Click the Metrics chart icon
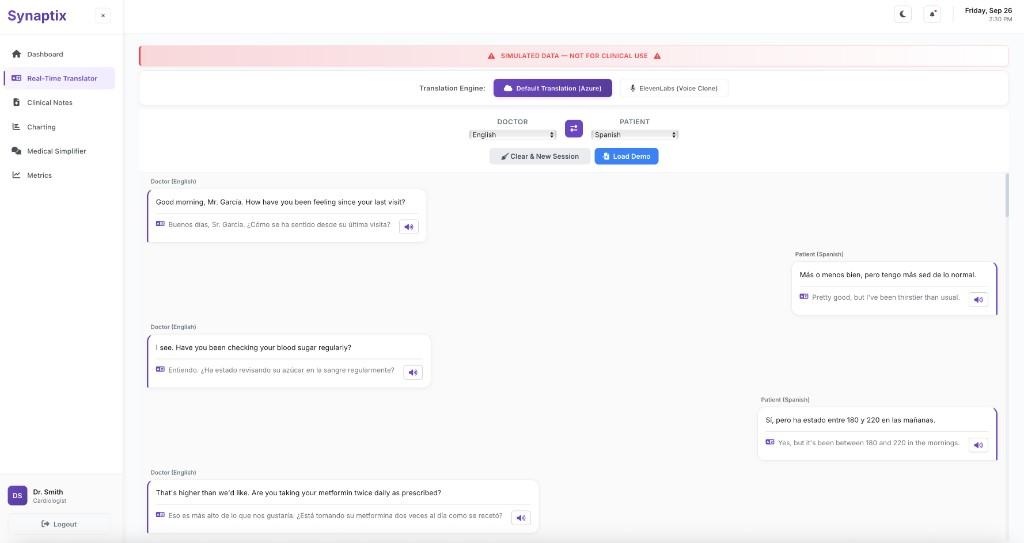This screenshot has height=543, width=1024. [x=16, y=175]
